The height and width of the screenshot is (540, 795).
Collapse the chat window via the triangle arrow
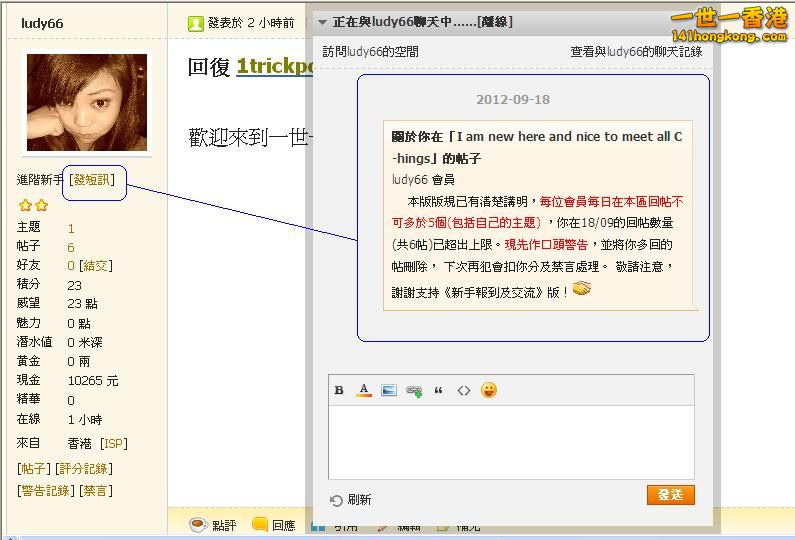pos(322,22)
